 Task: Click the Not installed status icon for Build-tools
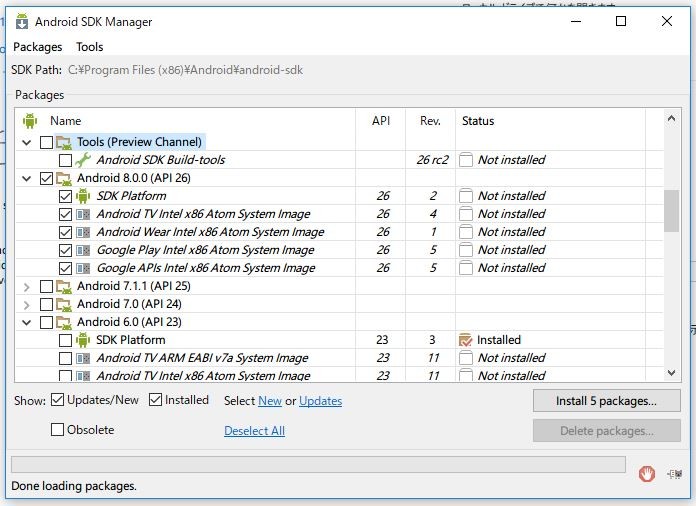coord(466,160)
